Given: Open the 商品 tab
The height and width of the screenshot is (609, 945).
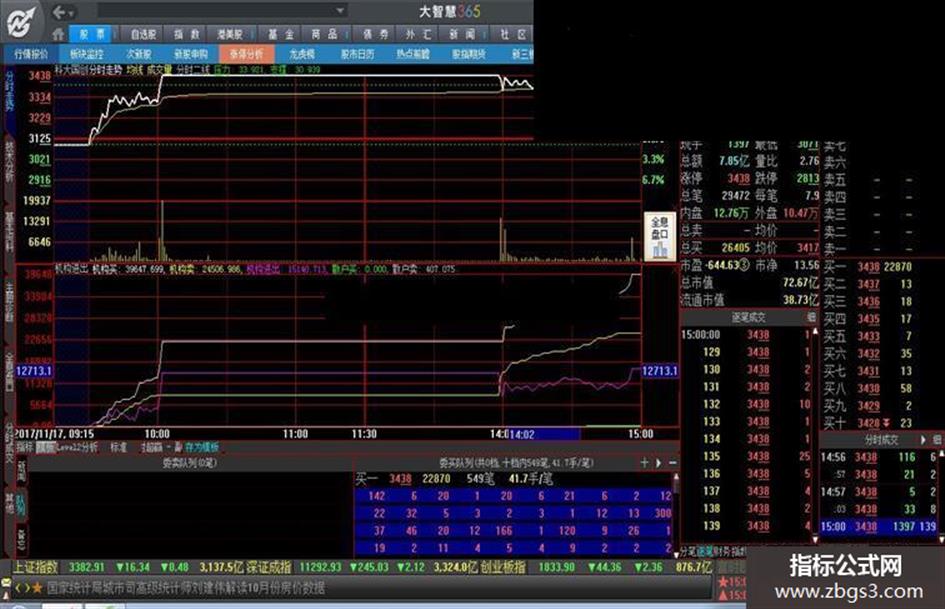Looking at the screenshot, I should click(x=324, y=34).
